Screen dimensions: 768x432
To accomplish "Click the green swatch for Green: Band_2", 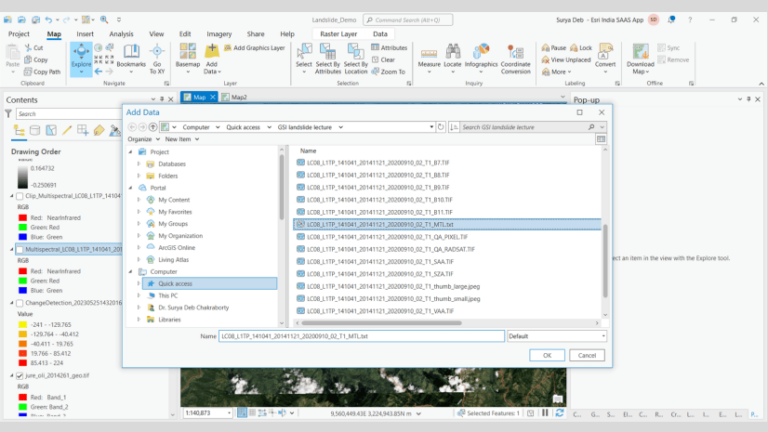I will tap(23, 407).
